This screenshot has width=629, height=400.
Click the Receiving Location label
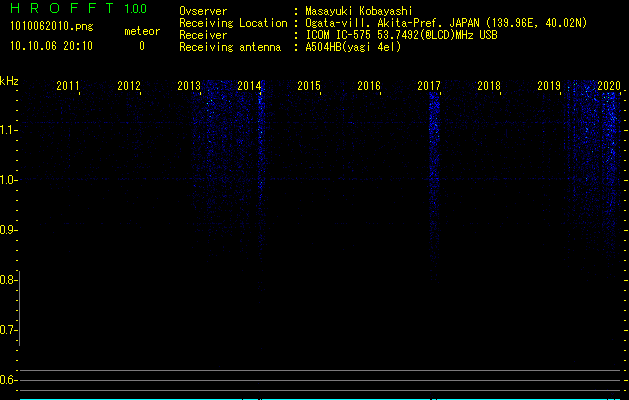click(233, 23)
